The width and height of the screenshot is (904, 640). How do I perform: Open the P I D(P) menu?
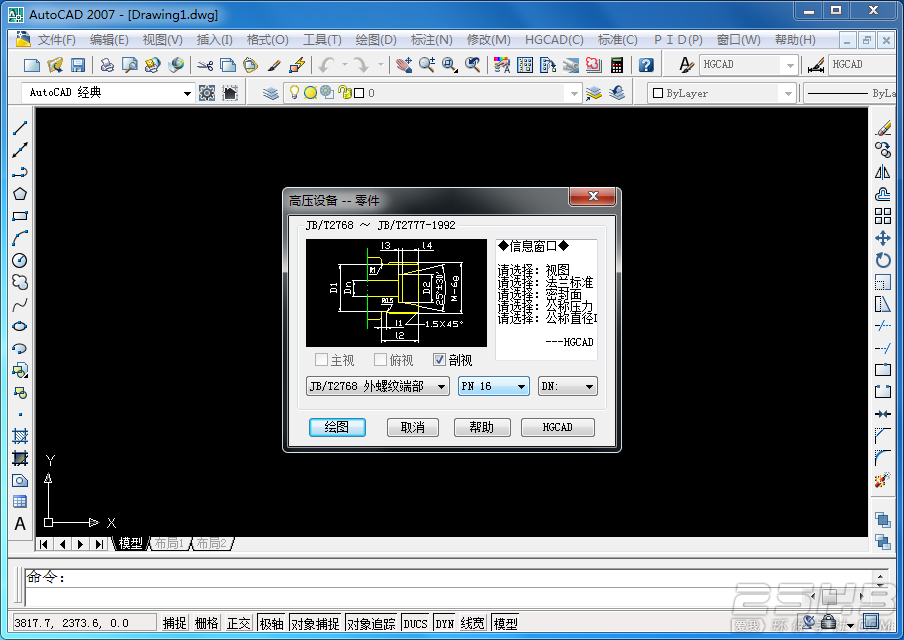point(678,40)
